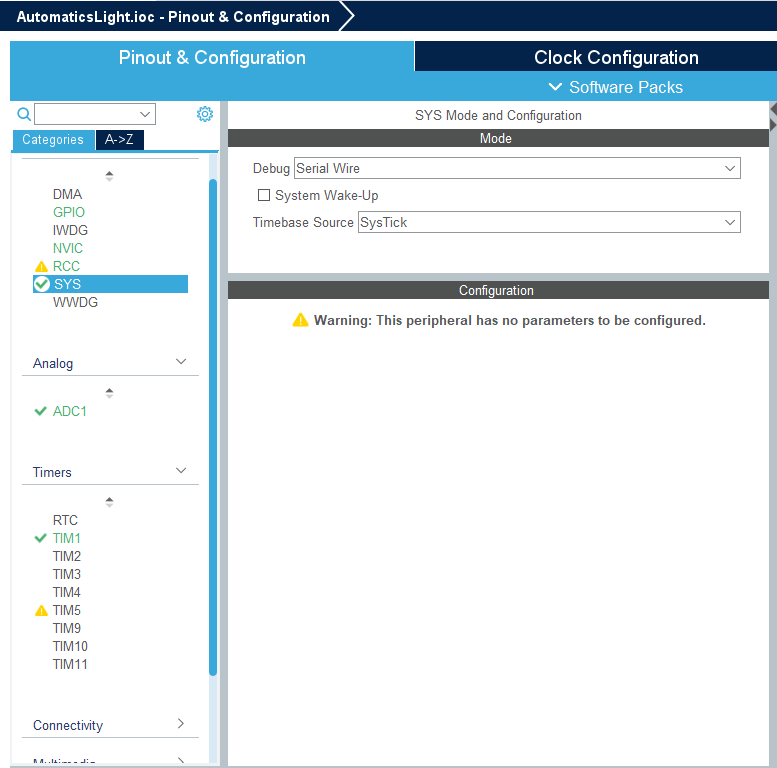The height and width of the screenshot is (768, 777).
Task: Click the ADC1 green checkmark icon
Action: tap(41, 411)
